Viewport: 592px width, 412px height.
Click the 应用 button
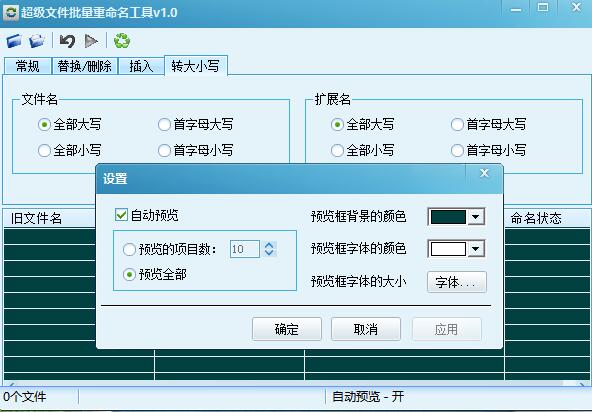pos(447,329)
